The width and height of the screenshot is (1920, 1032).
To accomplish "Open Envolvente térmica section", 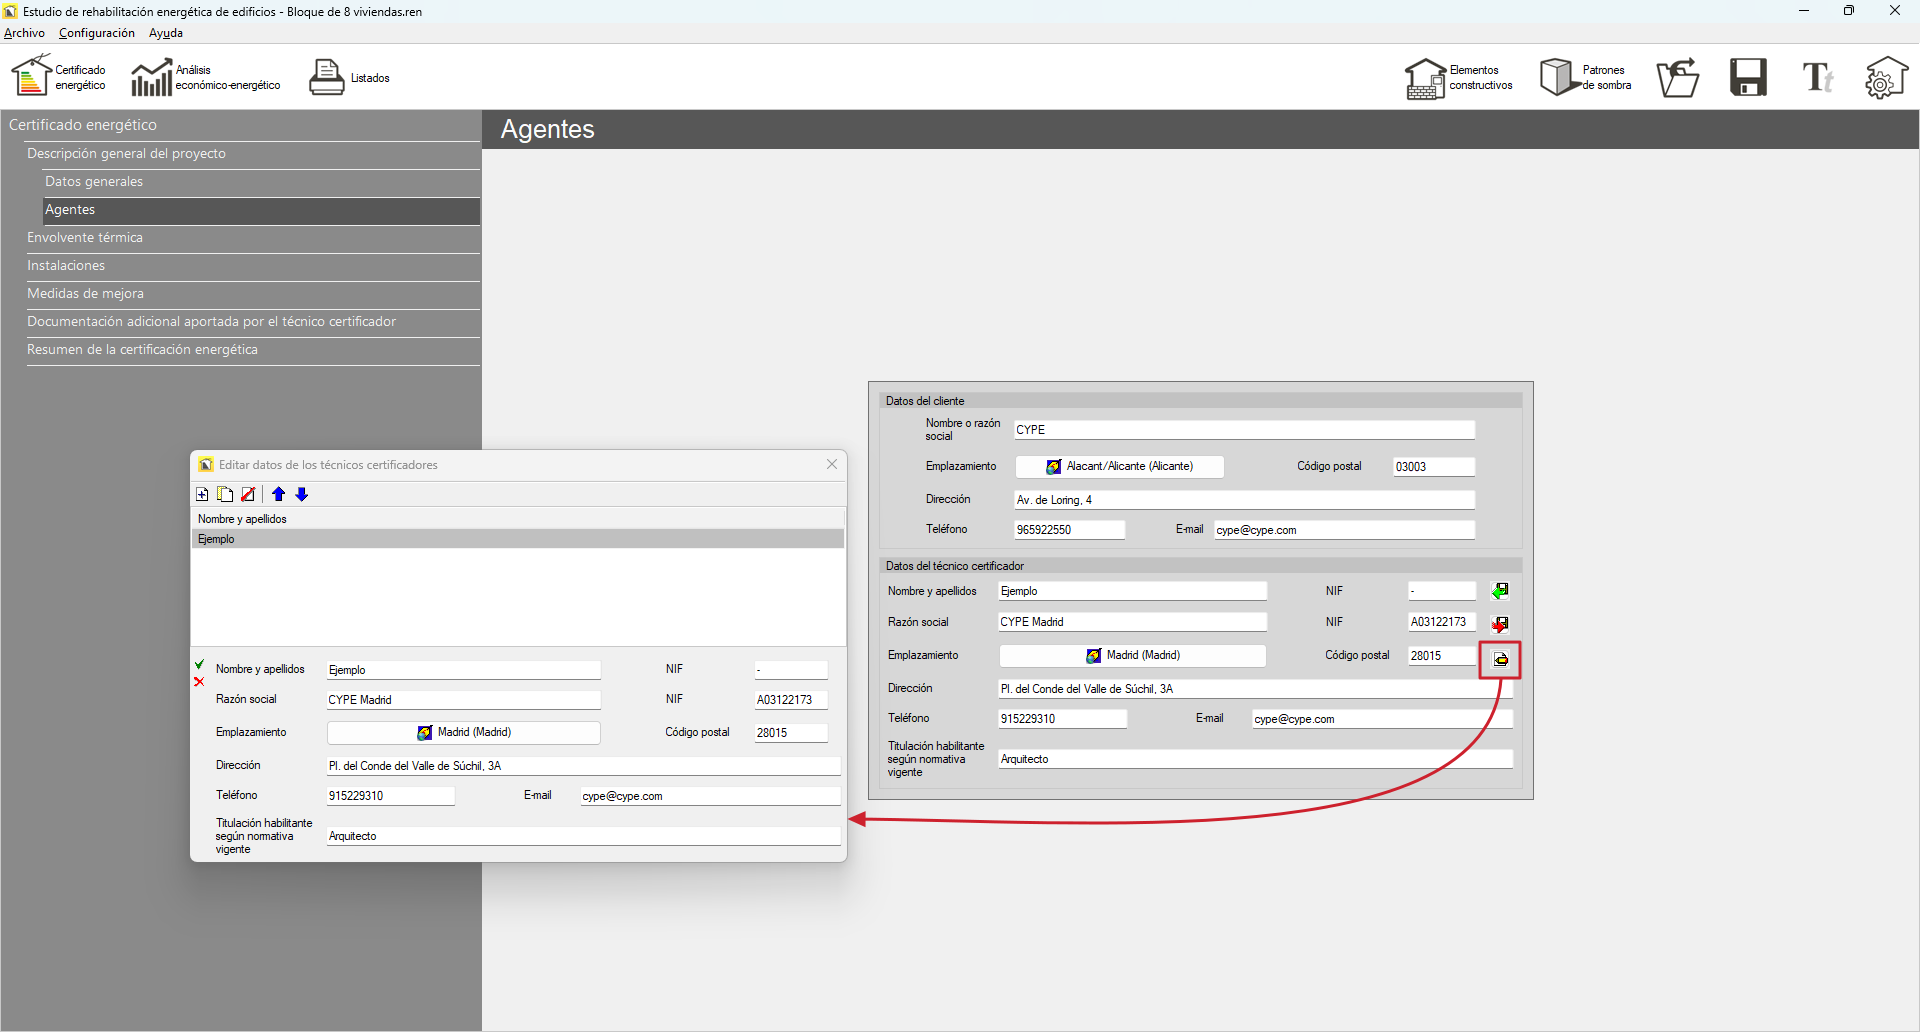I will (253, 238).
